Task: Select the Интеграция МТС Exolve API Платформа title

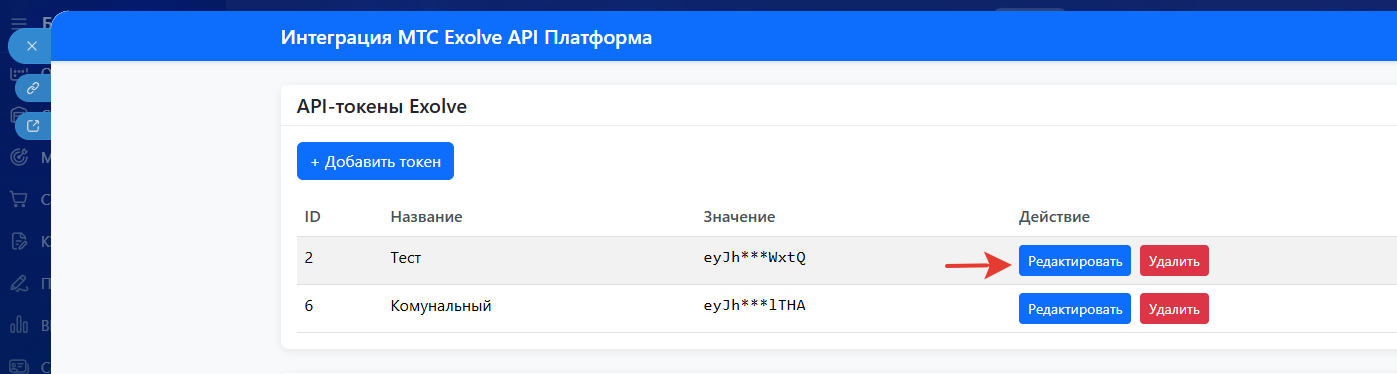Action: tap(466, 38)
